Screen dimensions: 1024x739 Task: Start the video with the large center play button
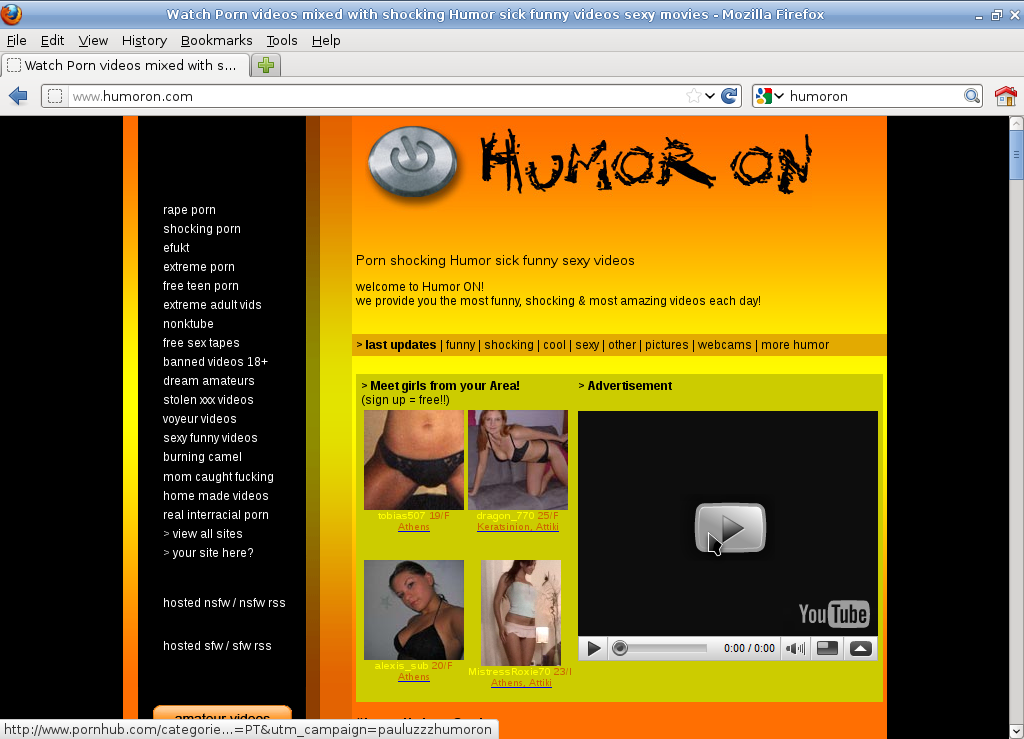(729, 527)
